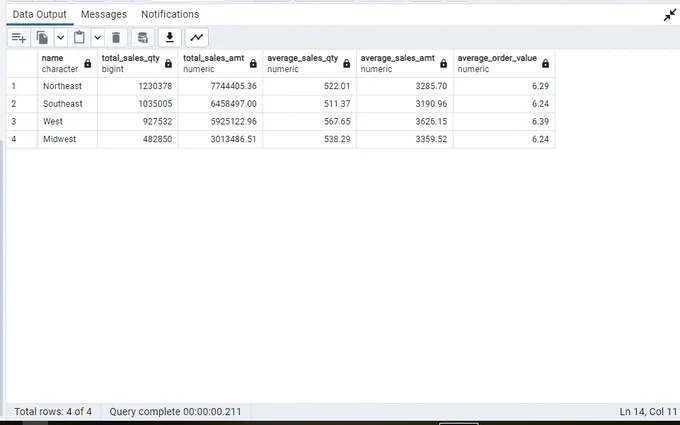The width and height of the screenshot is (680, 425).
Task: Click the Ln 14, Col 11 cursor indicator
Action: coord(648,412)
